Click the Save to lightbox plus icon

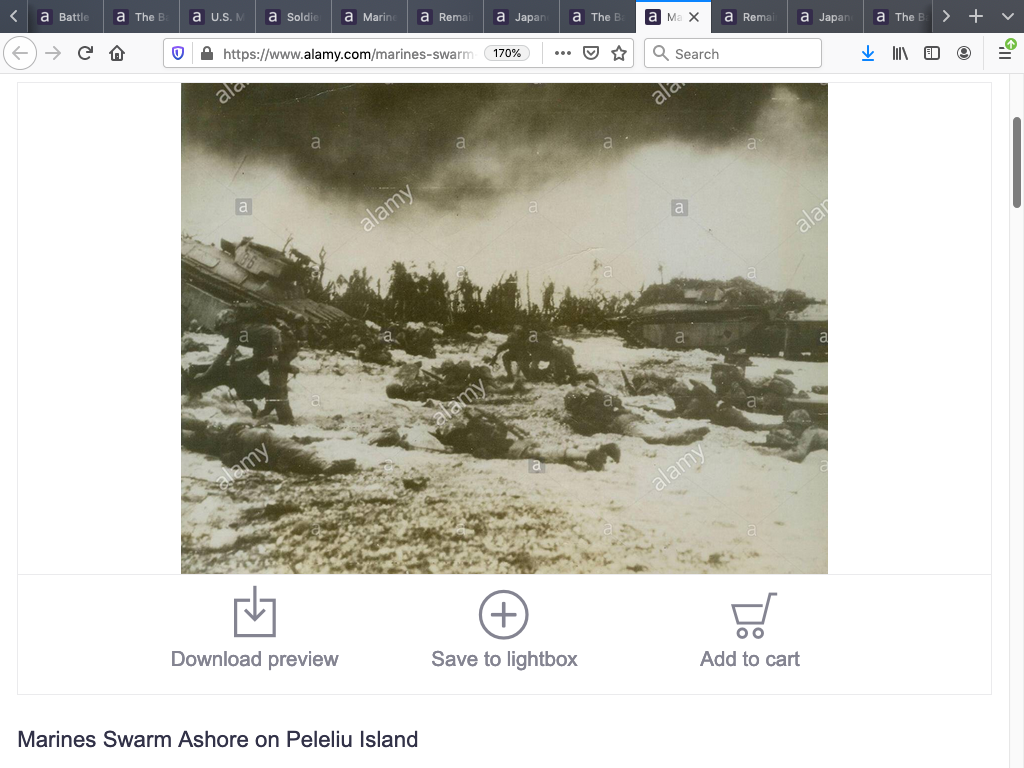(x=503, y=614)
